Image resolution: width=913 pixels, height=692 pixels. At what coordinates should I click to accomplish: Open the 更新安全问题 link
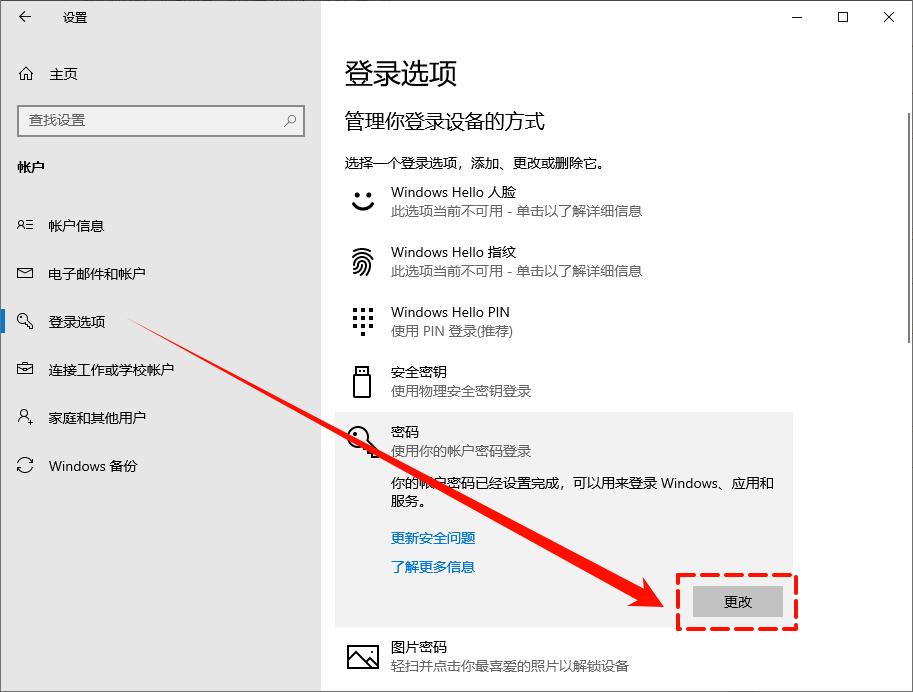[433, 538]
